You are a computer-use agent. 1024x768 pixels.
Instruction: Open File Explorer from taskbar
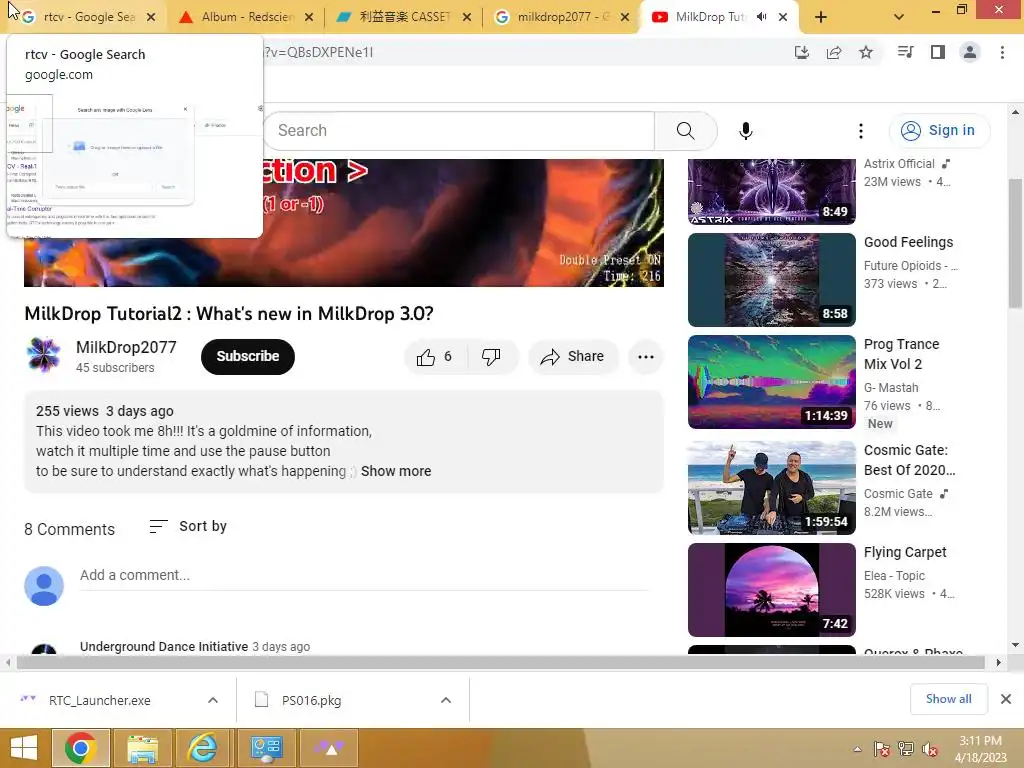coord(142,748)
